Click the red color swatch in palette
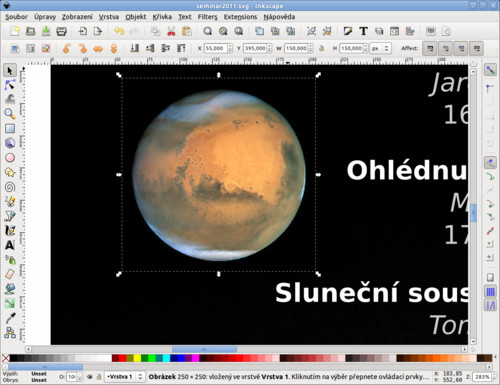Viewport: 500px width, 385px height. tap(123, 358)
